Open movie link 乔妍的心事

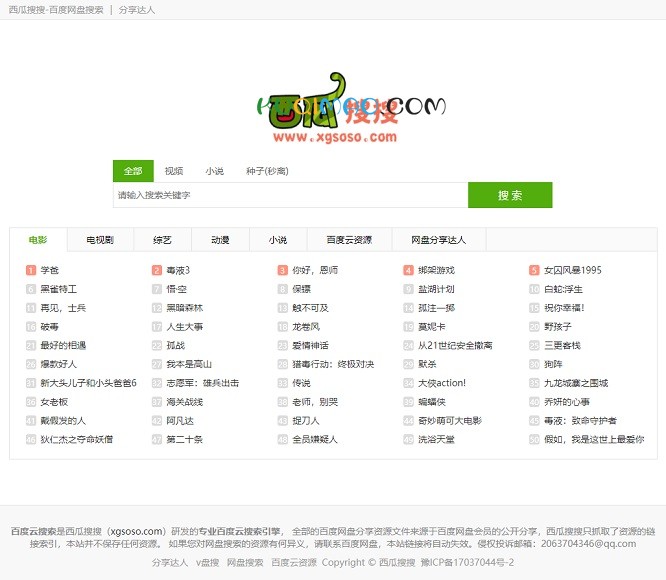[567, 402]
